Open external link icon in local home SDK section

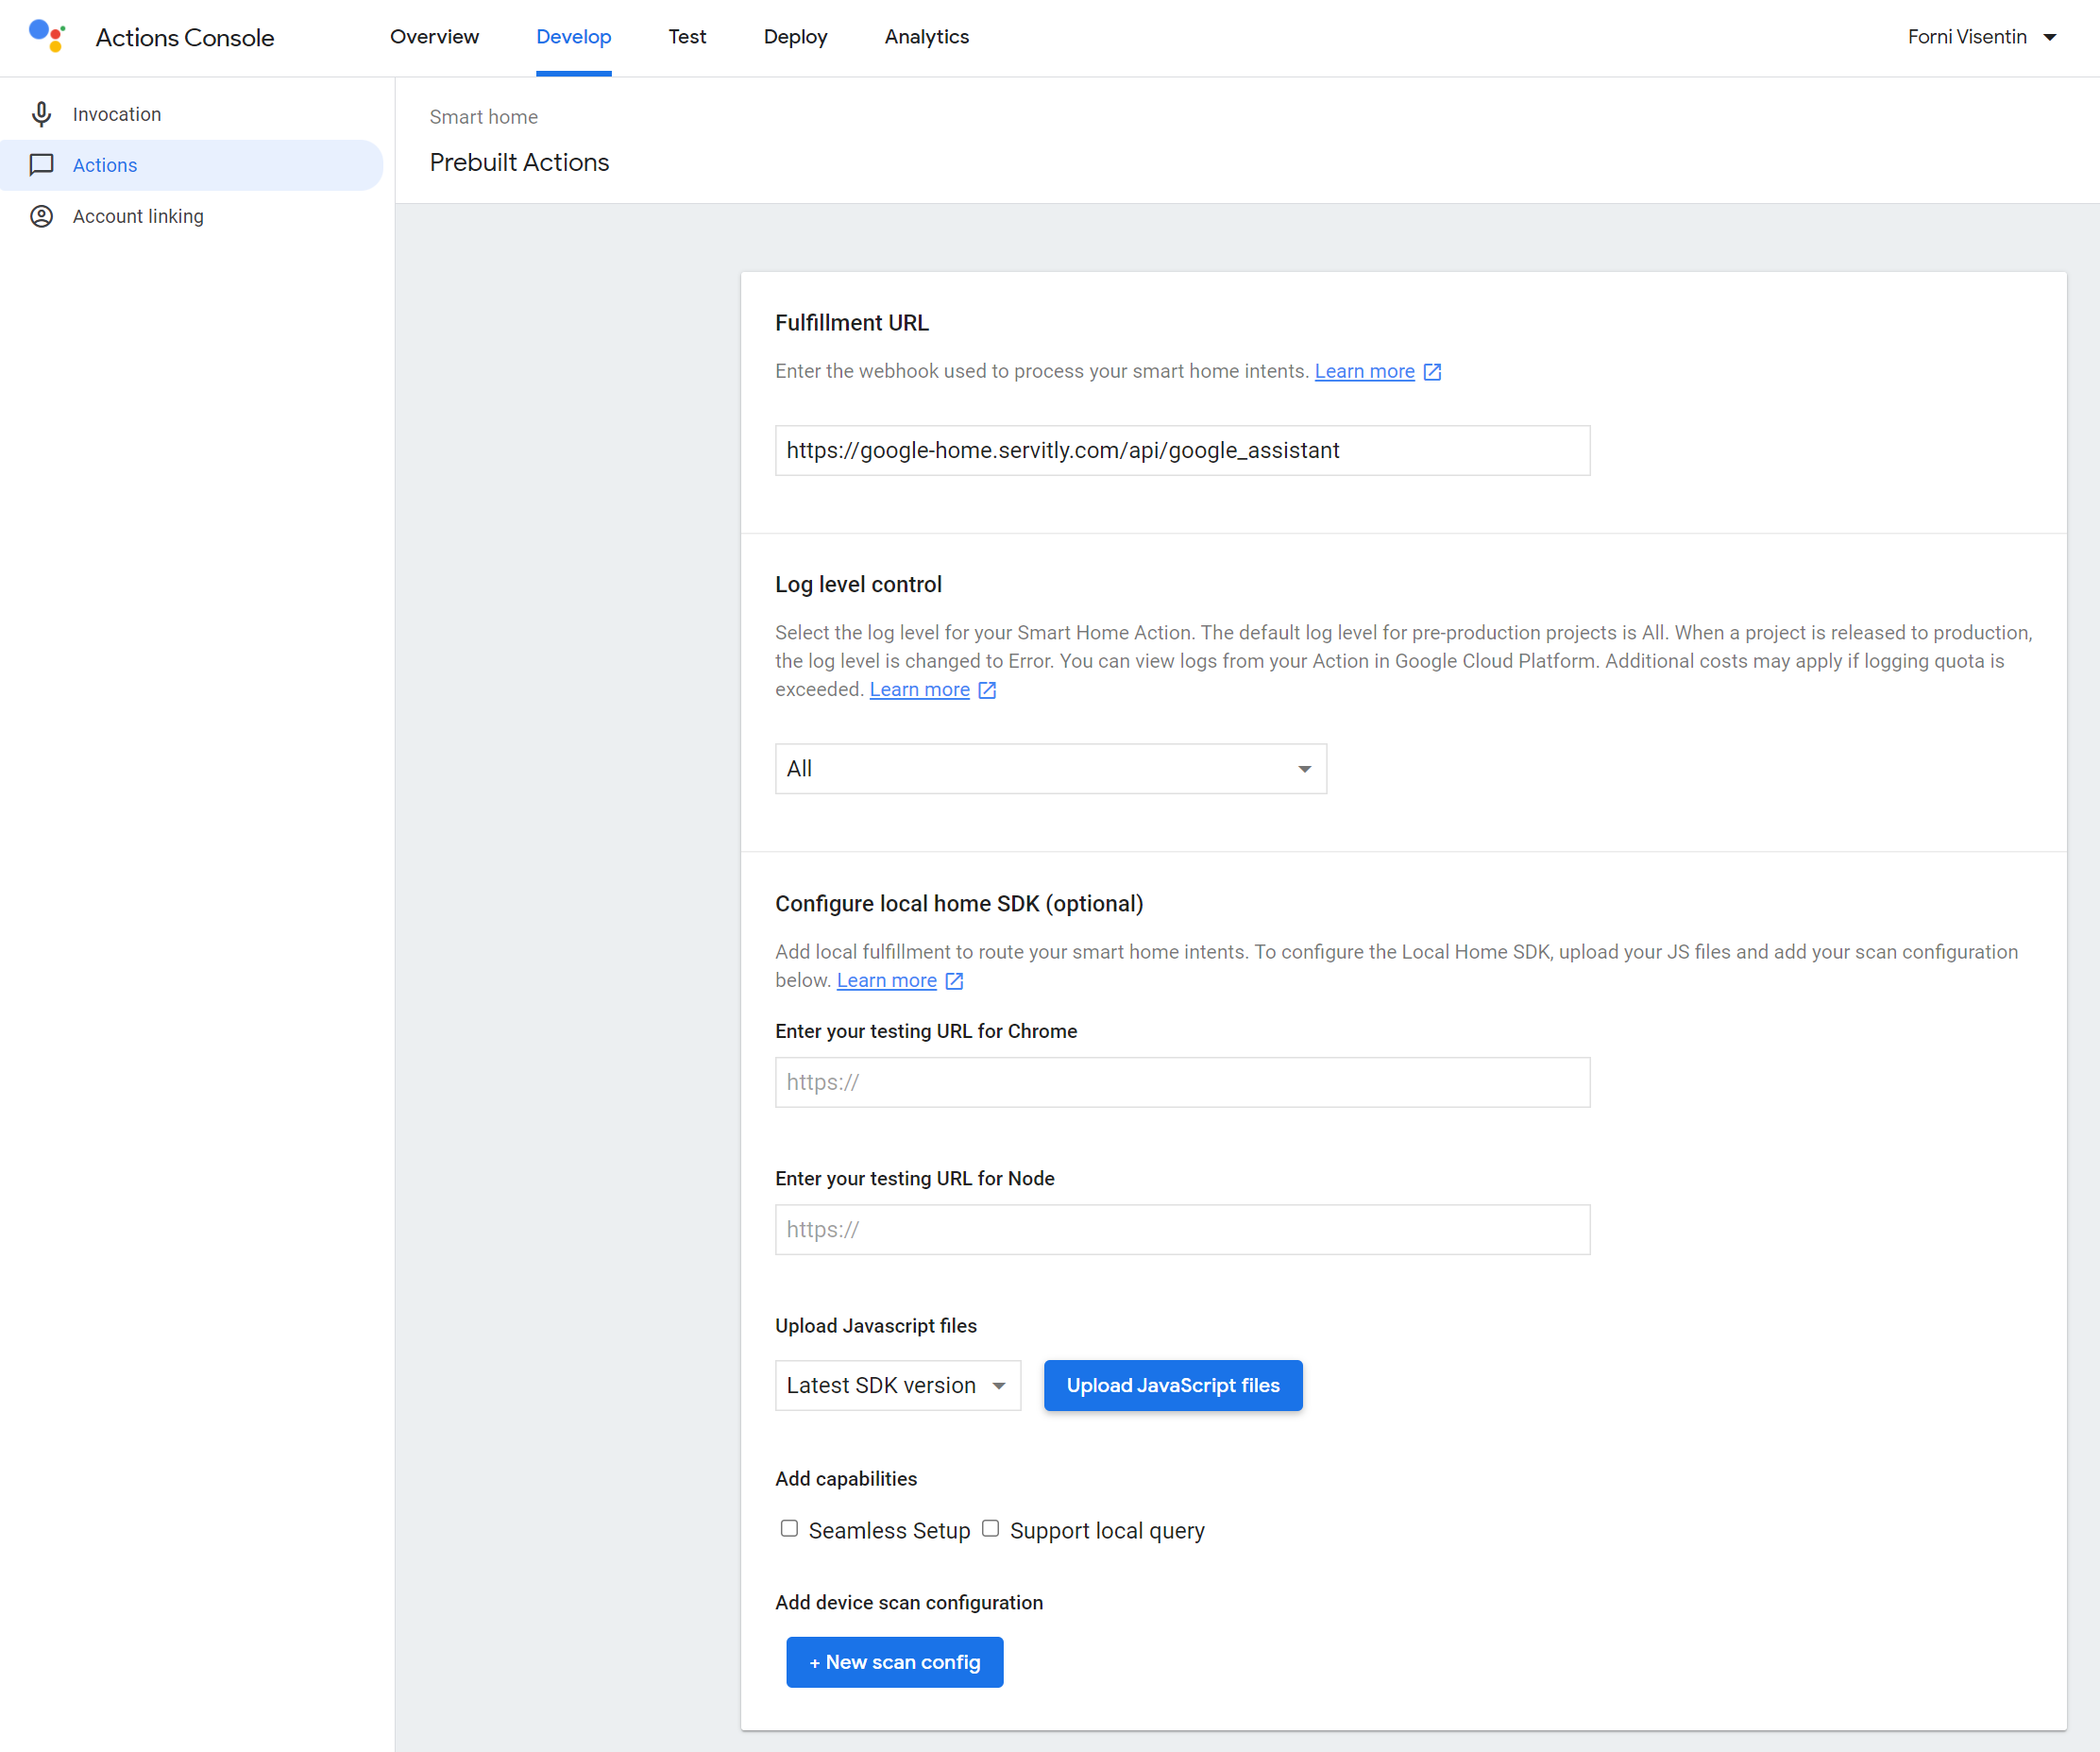click(x=954, y=981)
